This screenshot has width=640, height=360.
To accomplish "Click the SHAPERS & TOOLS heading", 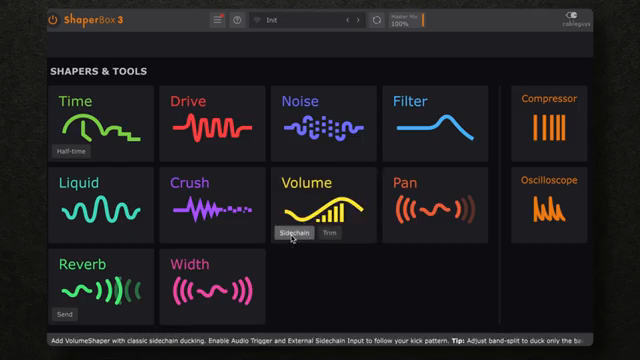I will pyautogui.click(x=98, y=71).
